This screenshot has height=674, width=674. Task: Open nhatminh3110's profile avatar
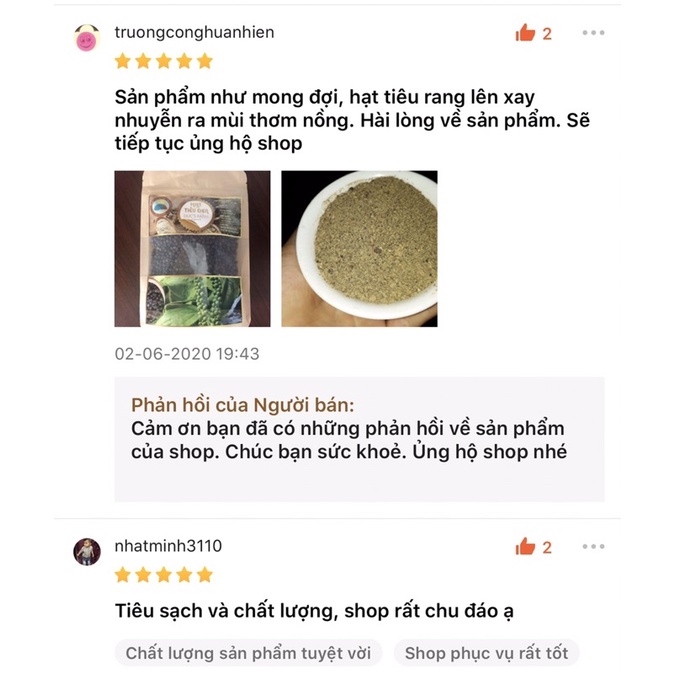pyautogui.click(x=87, y=551)
